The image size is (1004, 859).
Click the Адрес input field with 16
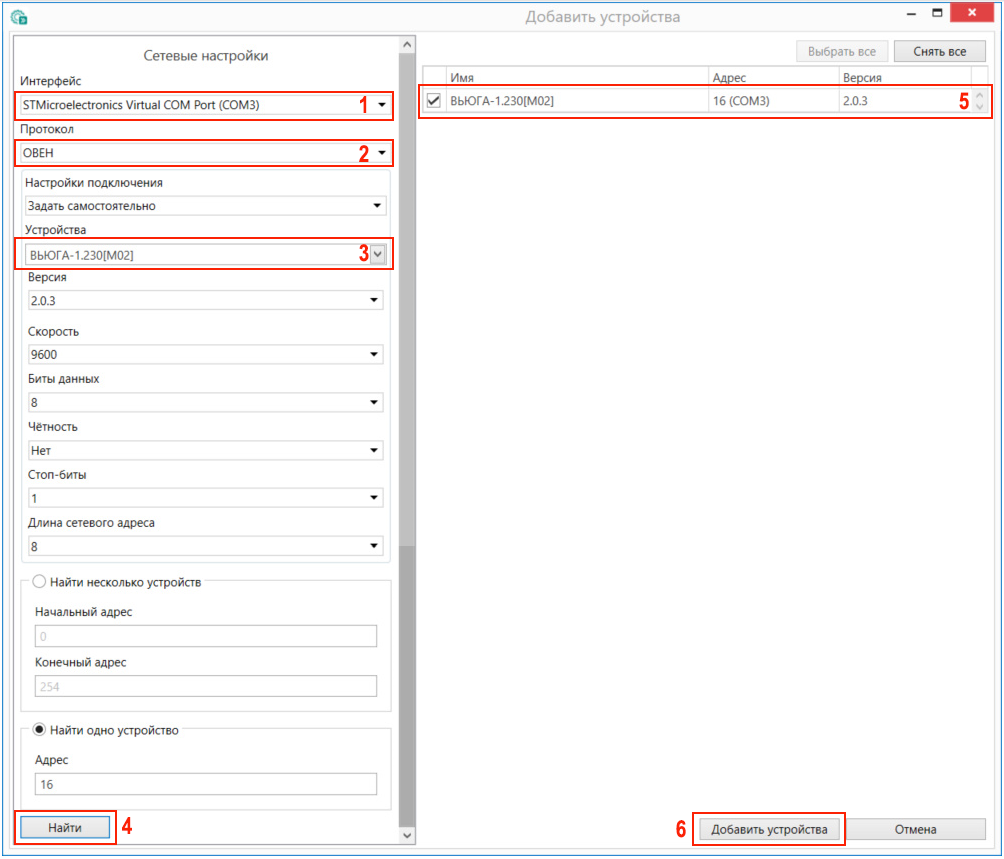(205, 785)
